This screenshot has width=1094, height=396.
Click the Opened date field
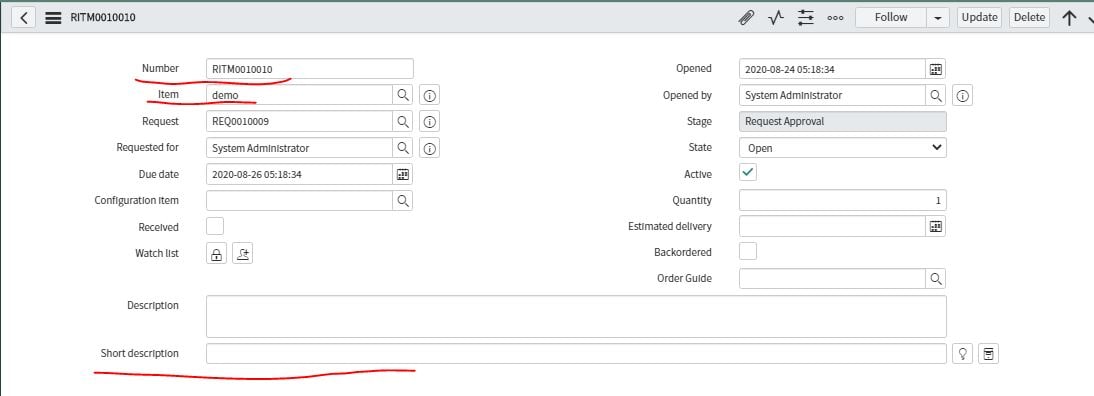point(832,69)
